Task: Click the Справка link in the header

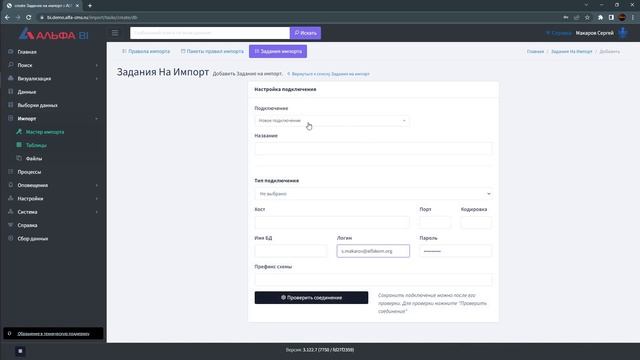Action: (x=558, y=33)
